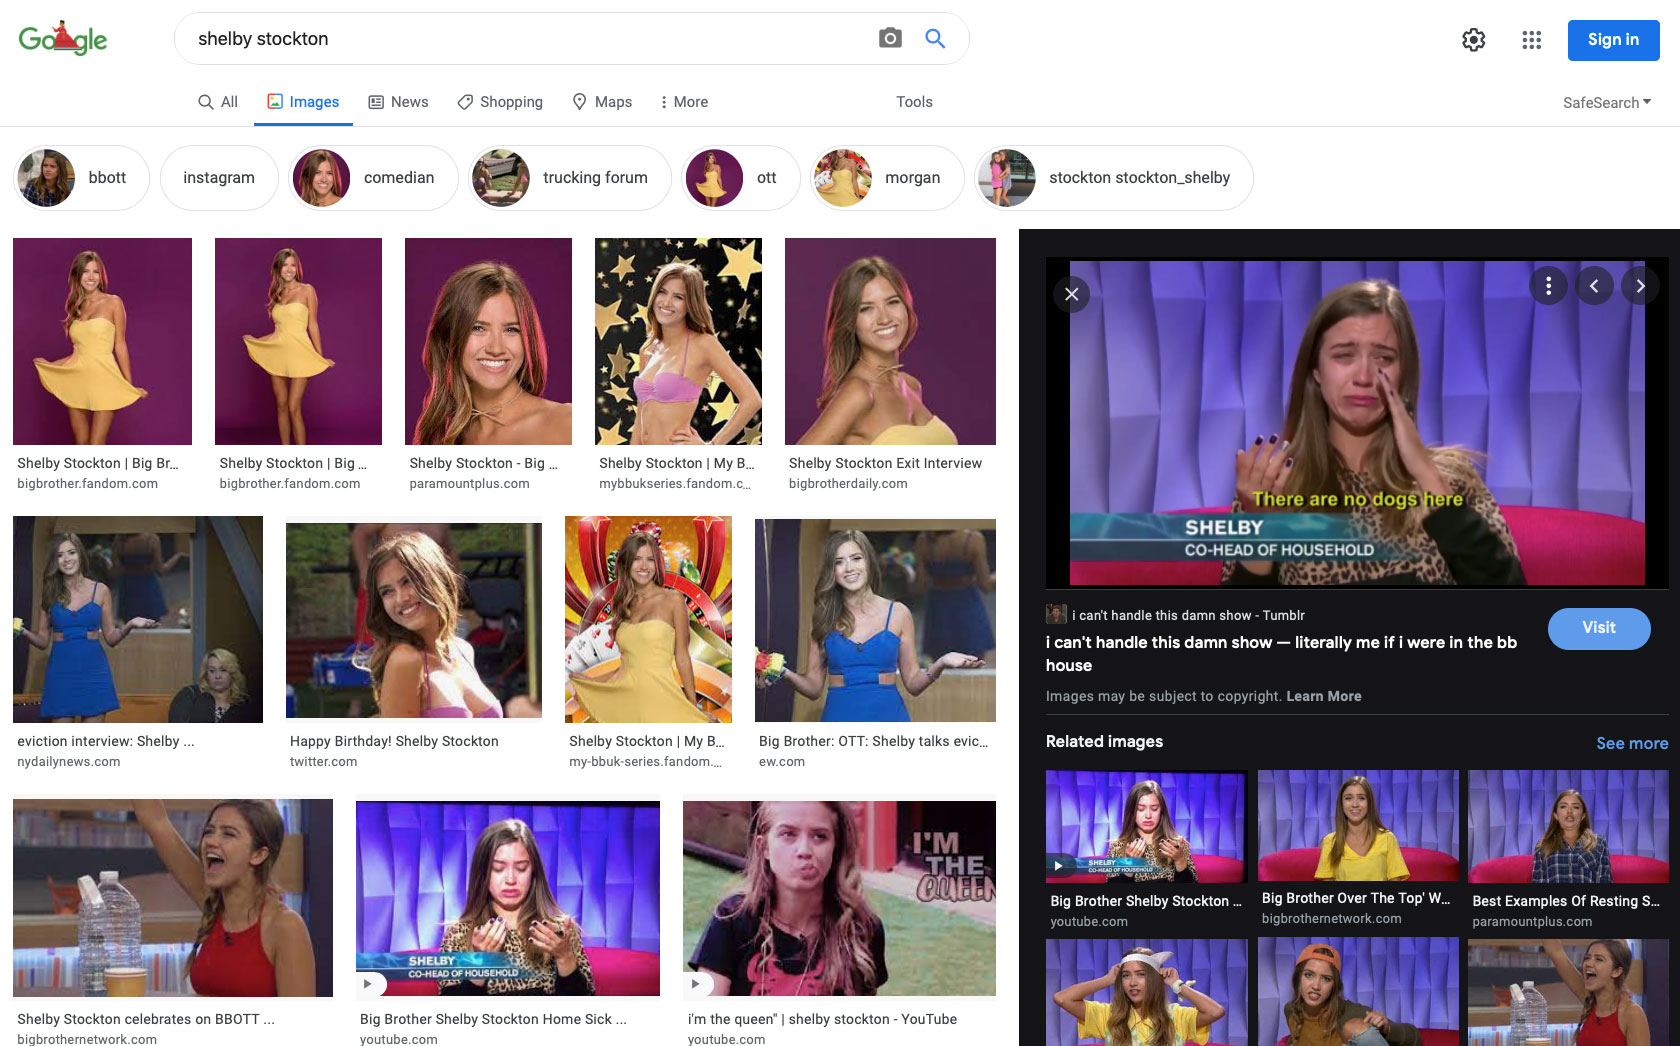Click the 'Shelby Stockton Exit Interview' caption
This screenshot has height=1046, width=1680.
(x=885, y=463)
